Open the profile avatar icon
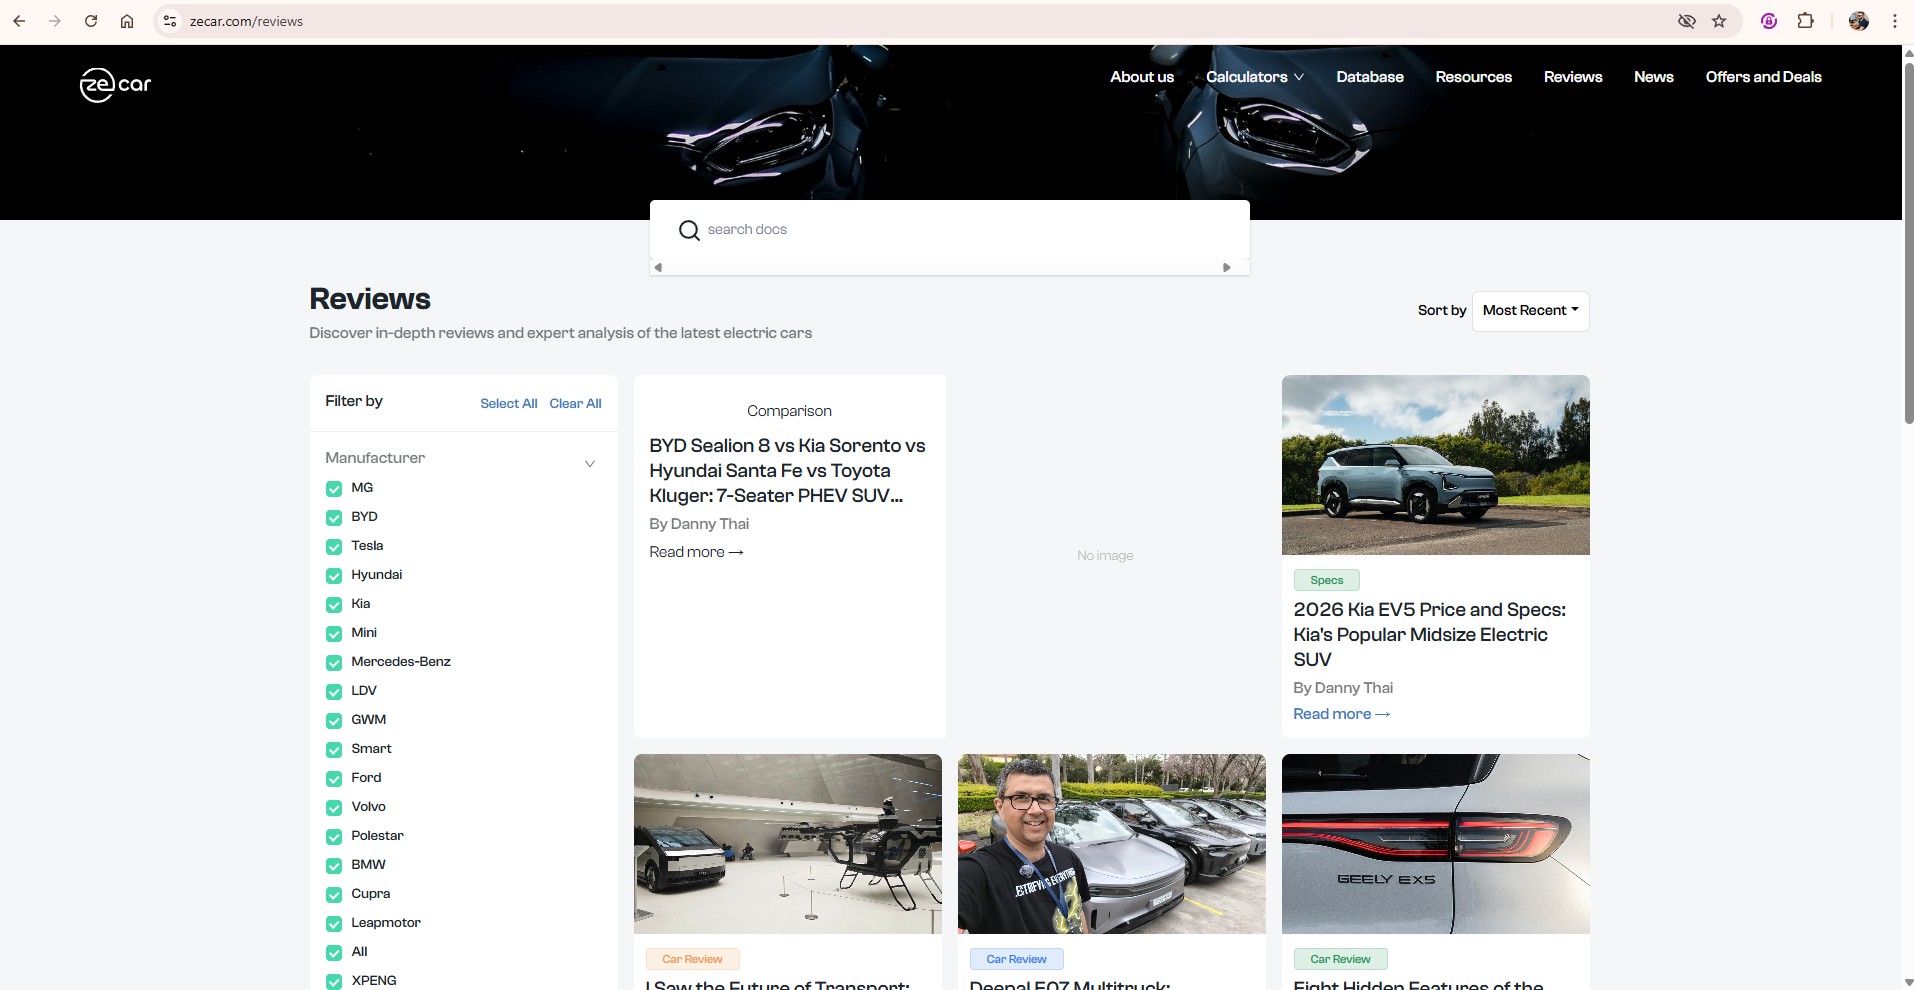Image resolution: width=1914 pixels, height=990 pixels. 1859,21
